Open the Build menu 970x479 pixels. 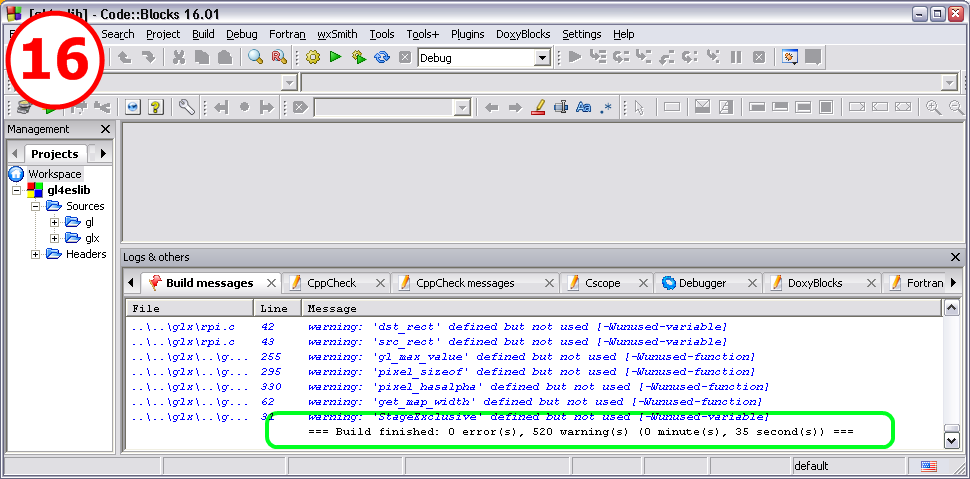click(x=203, y=34)
